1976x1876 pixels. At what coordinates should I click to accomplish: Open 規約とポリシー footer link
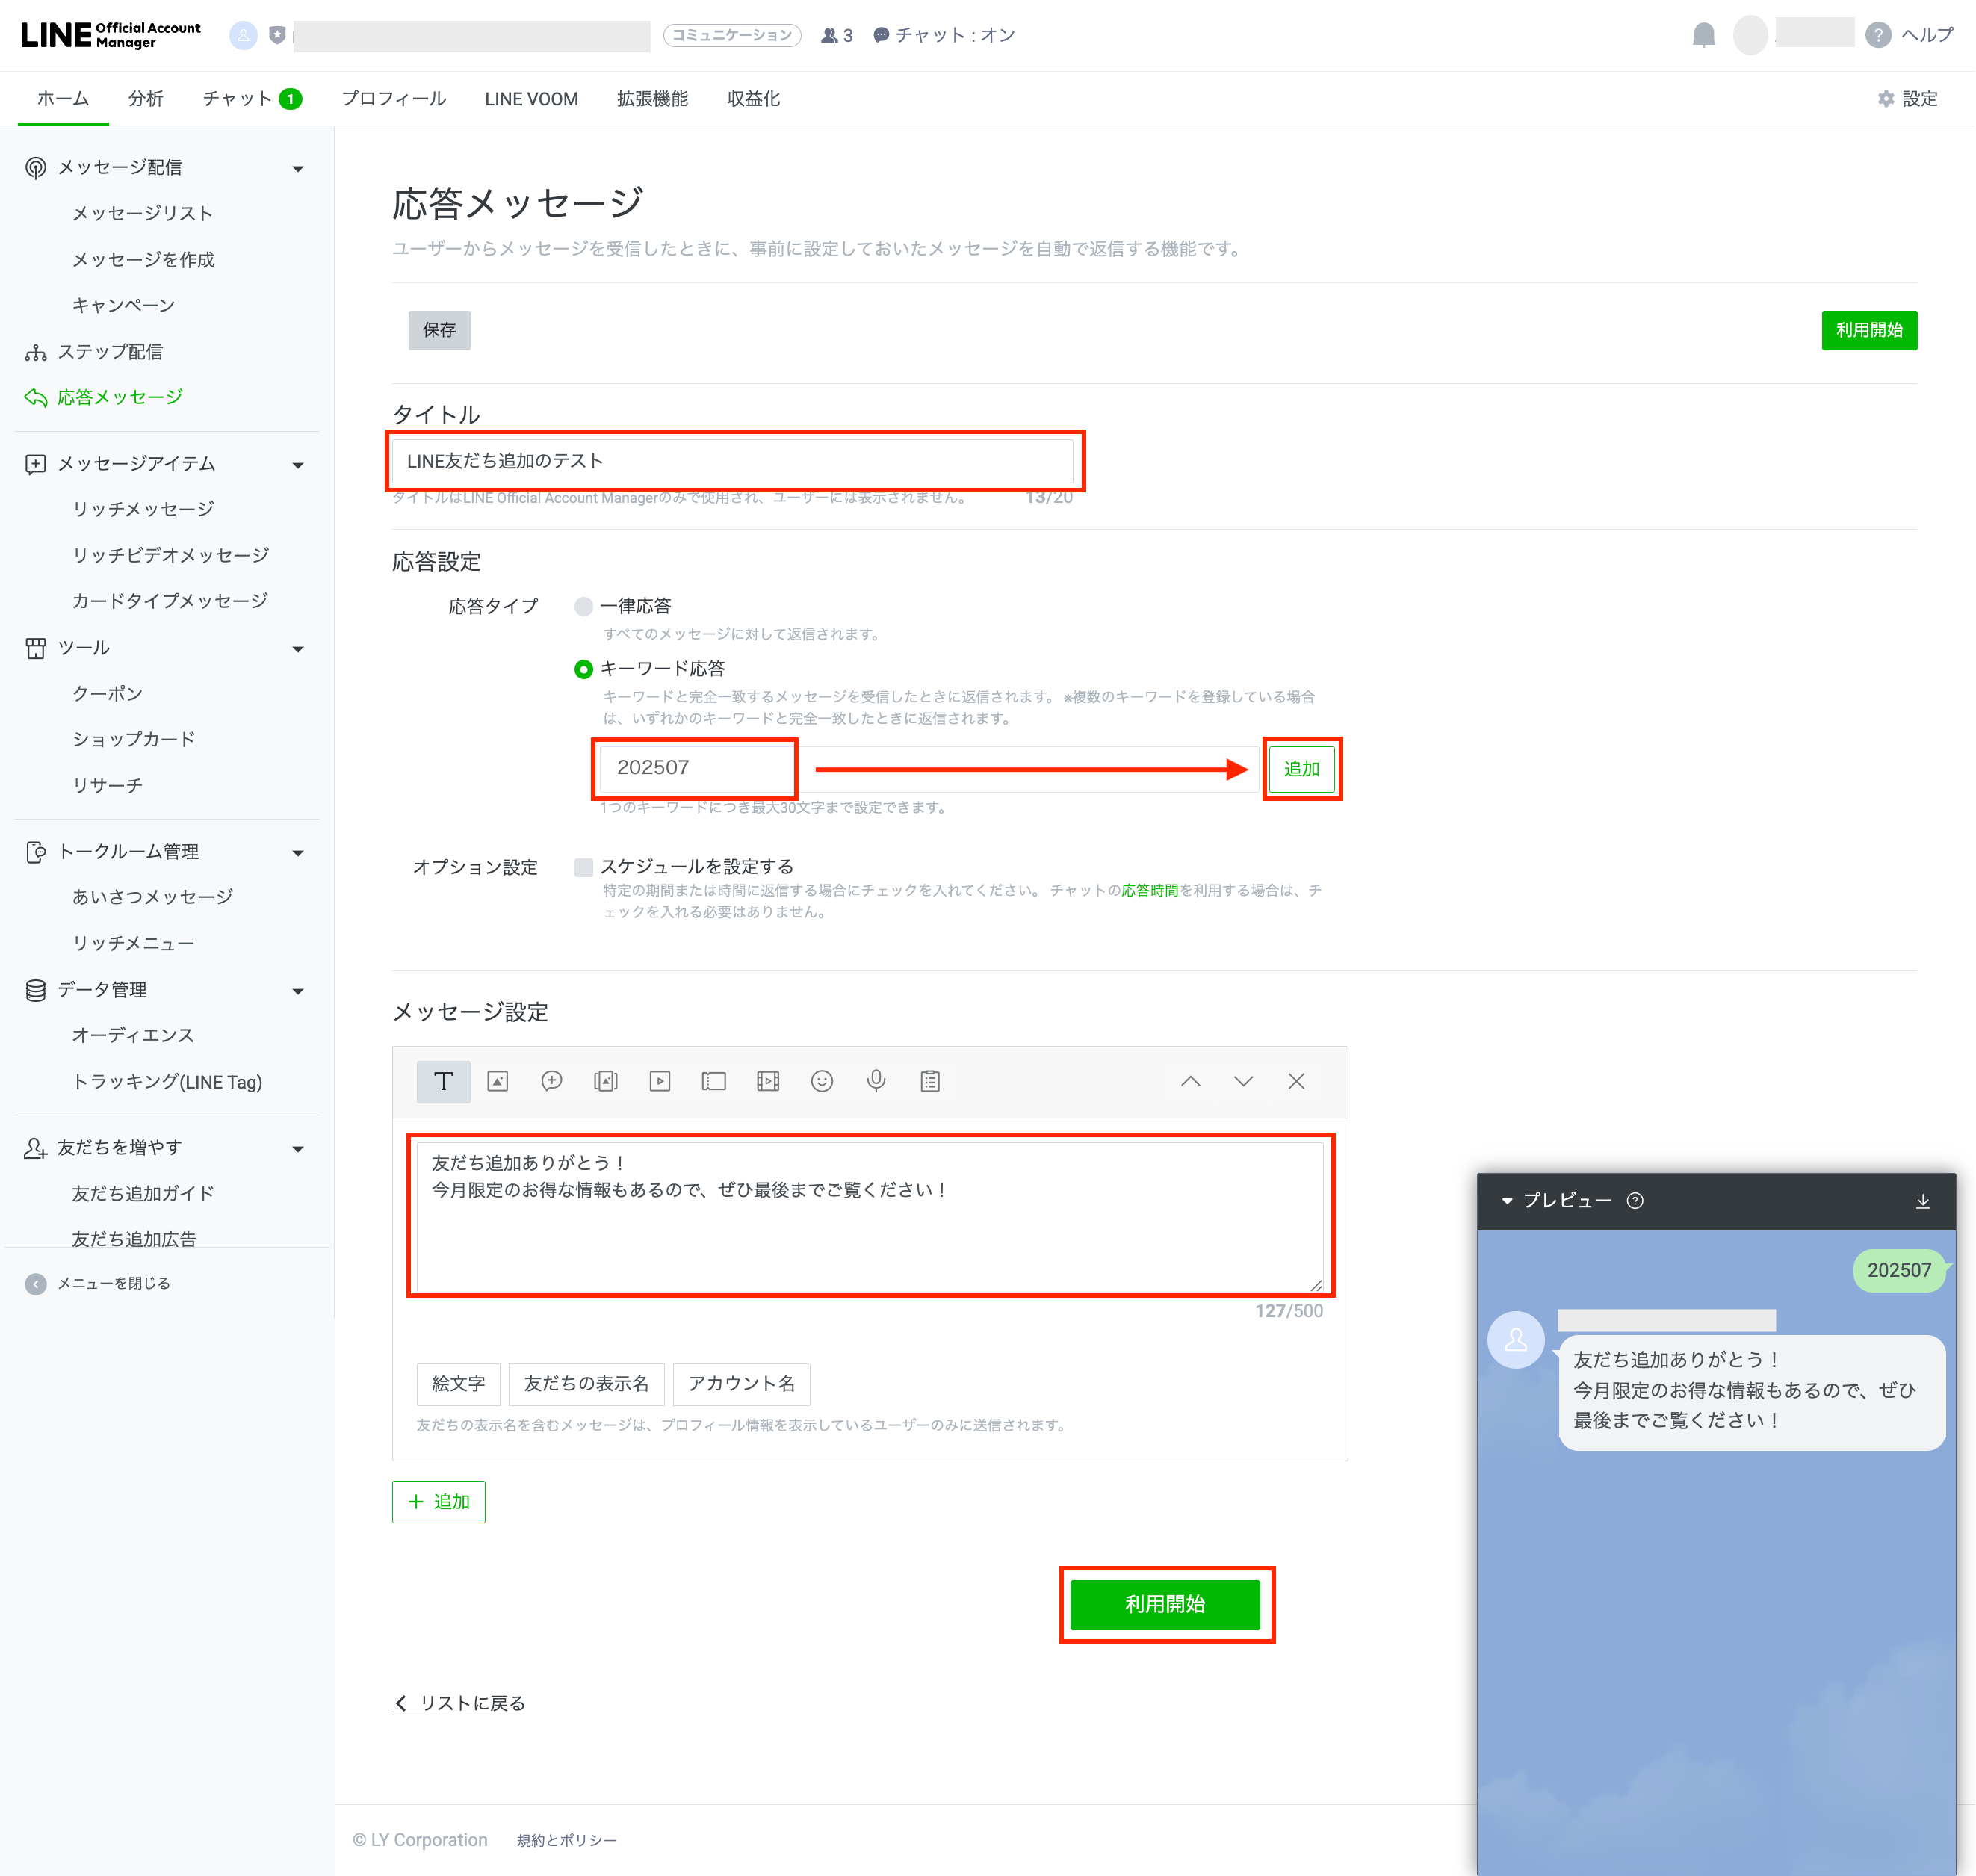567,1841
